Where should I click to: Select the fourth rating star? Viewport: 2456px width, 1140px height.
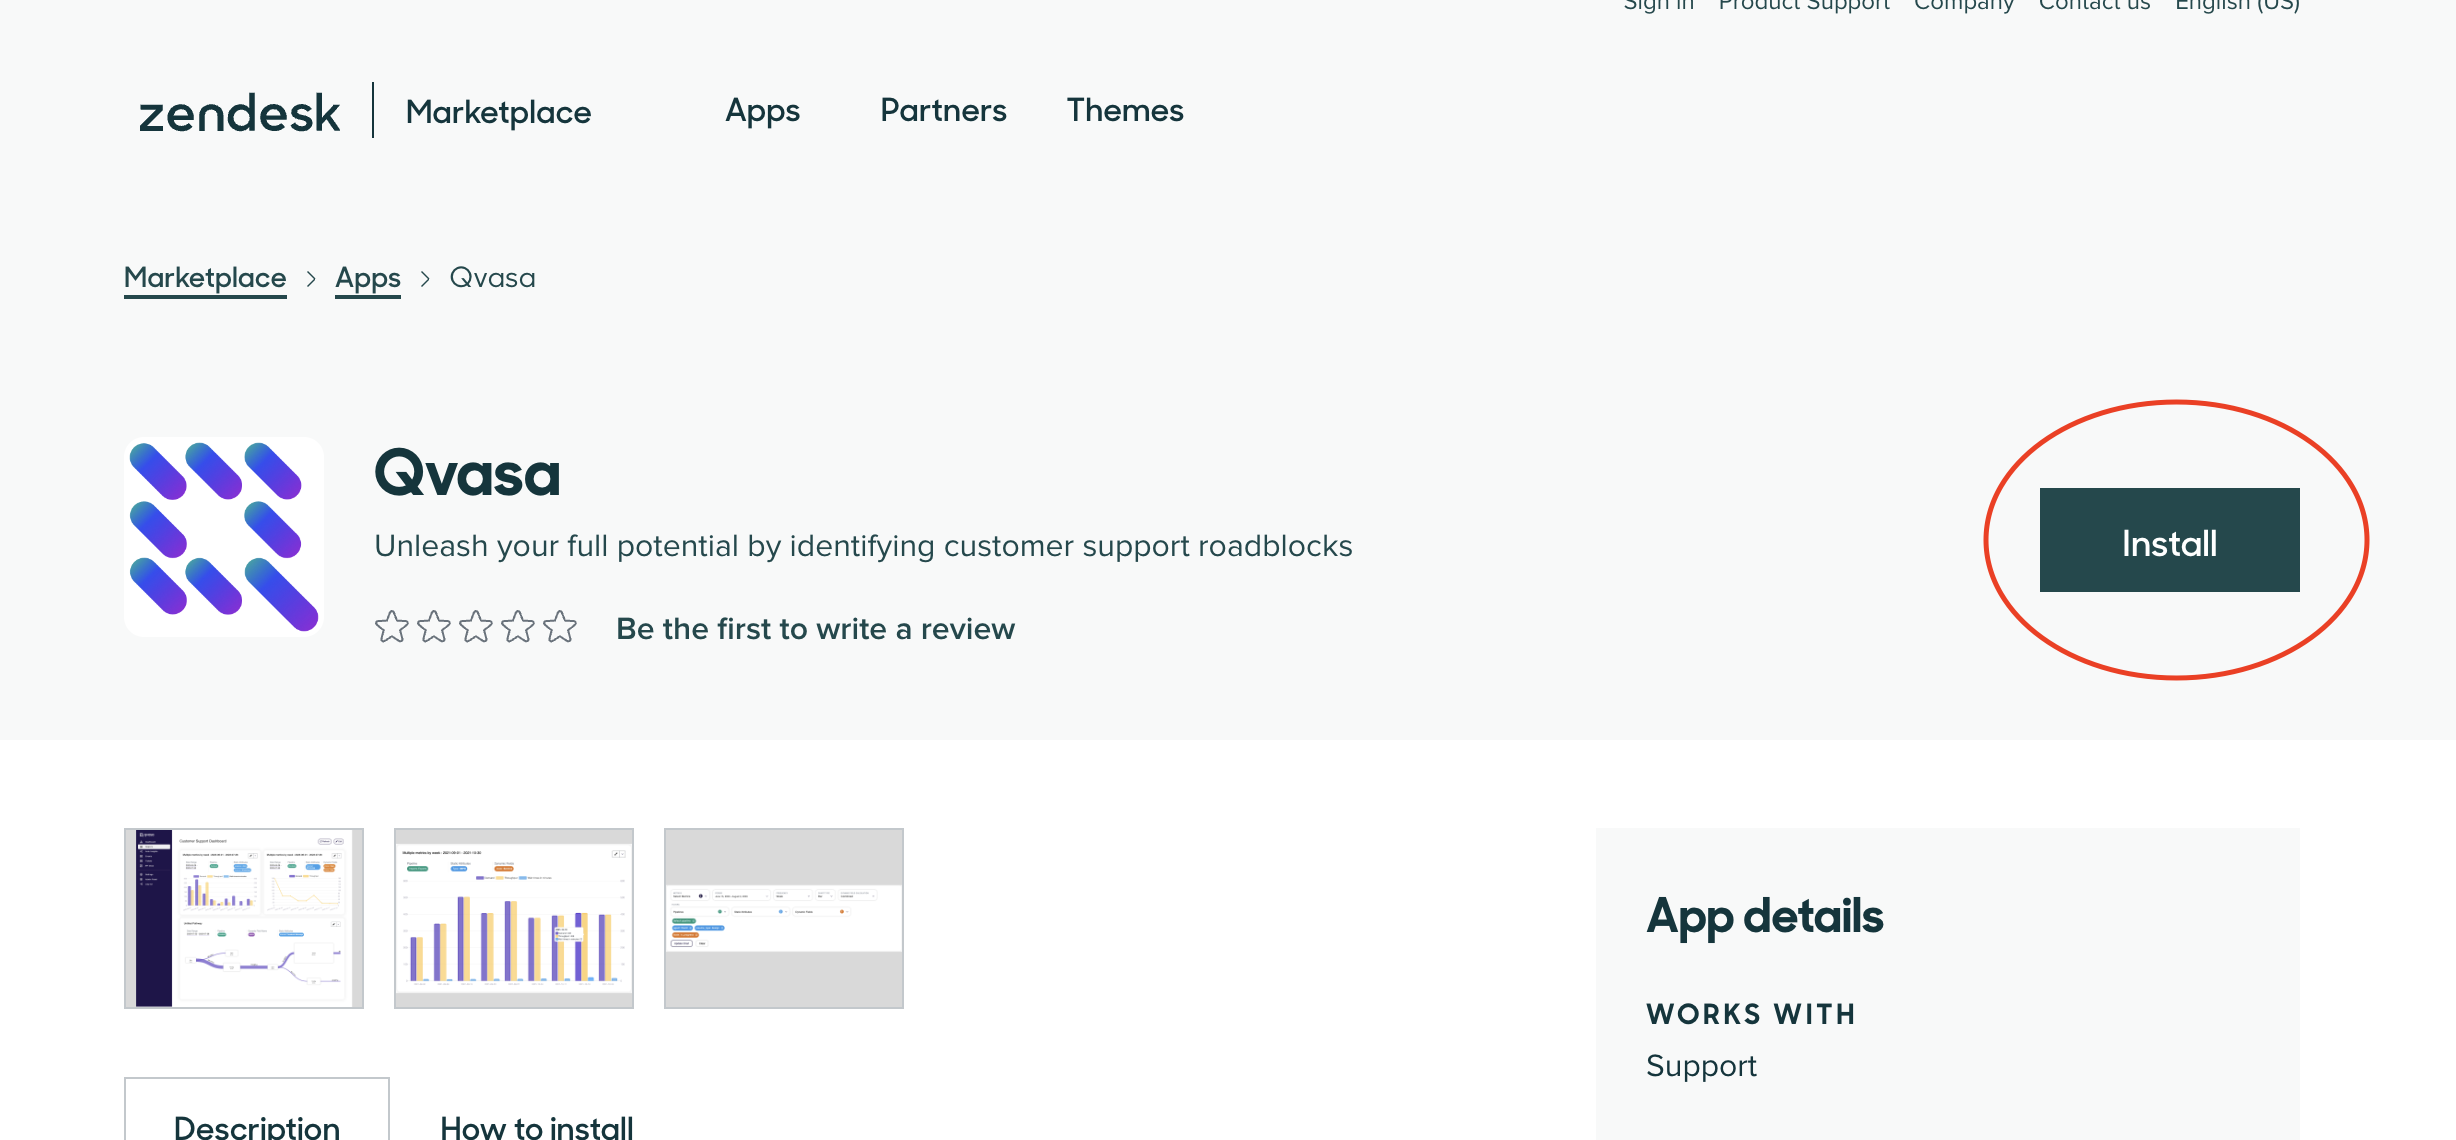coord(518,627)
